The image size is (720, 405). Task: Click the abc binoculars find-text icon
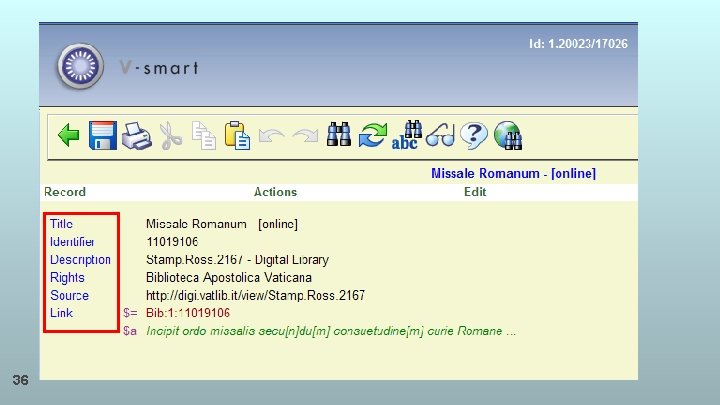point(406,135)
